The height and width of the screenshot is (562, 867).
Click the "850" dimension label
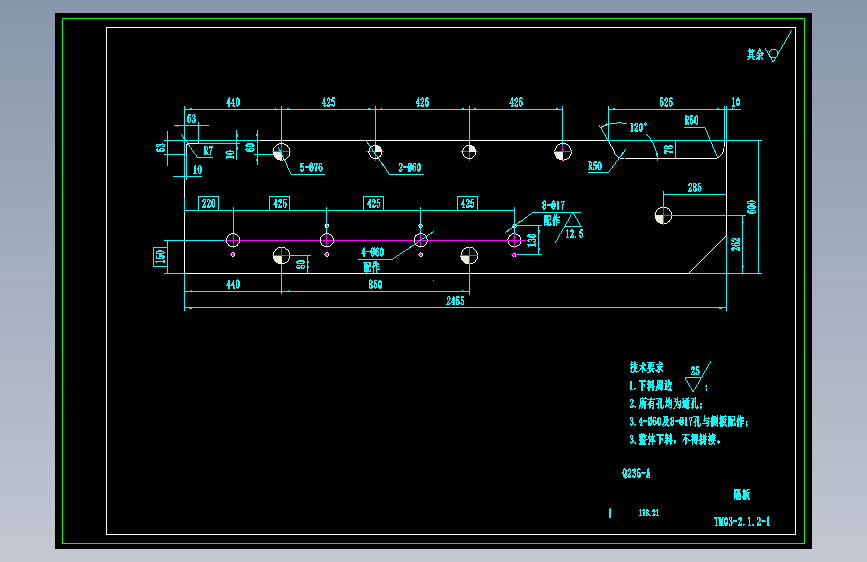point(375,284)
